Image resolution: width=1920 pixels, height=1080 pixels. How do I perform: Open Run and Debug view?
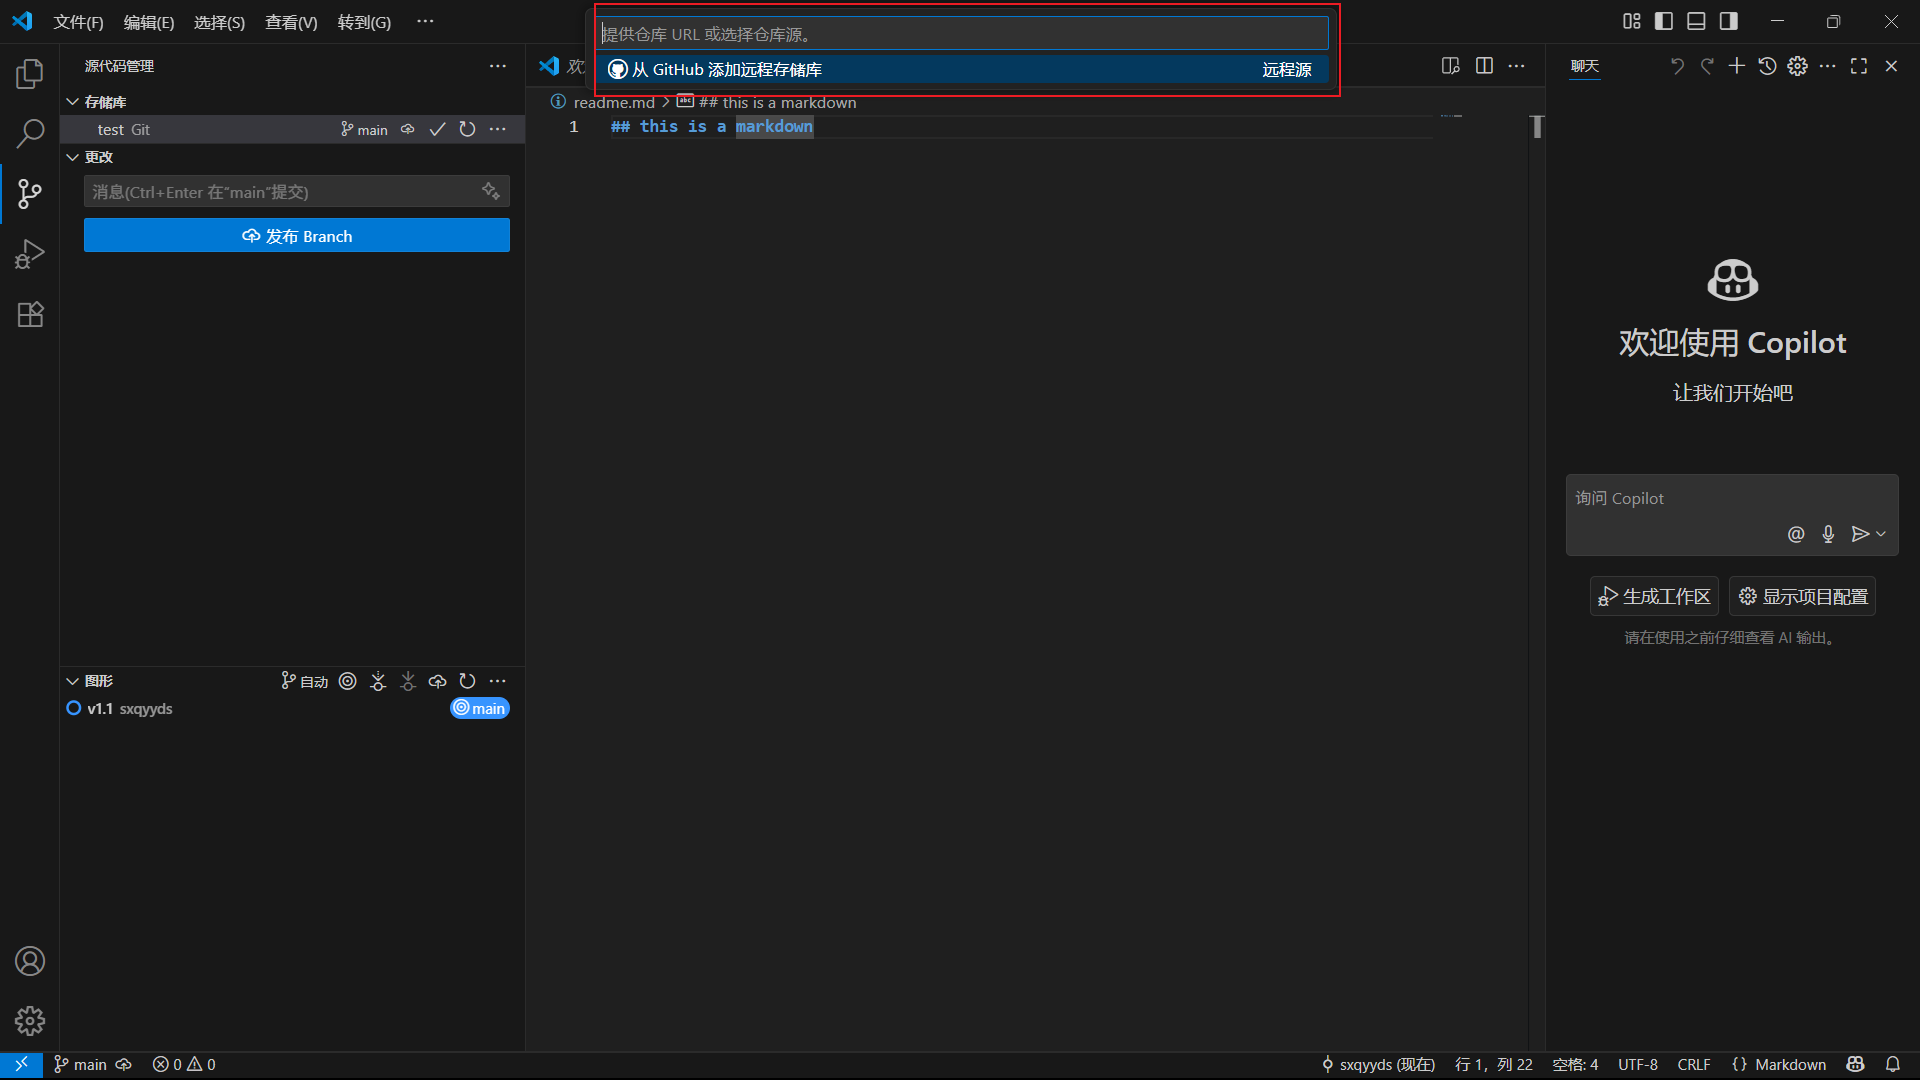click(30, 254)
